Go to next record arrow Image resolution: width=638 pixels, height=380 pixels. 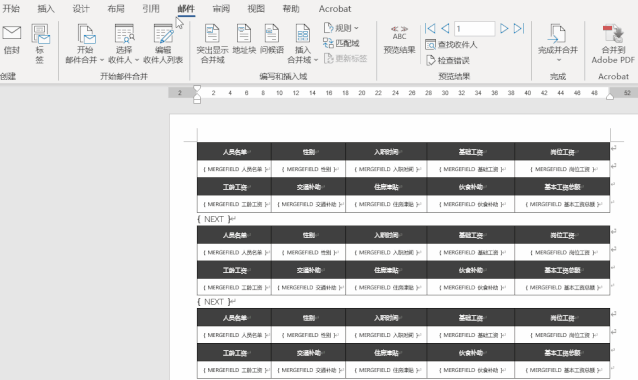[504, 28]
